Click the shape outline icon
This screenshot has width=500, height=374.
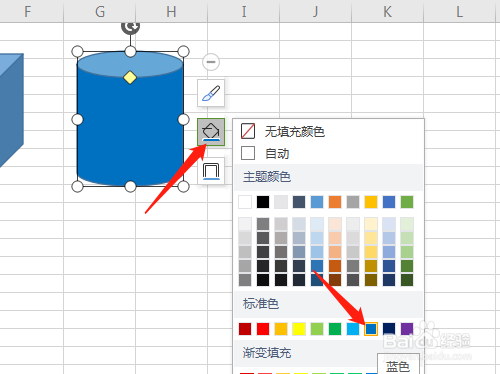211,171
